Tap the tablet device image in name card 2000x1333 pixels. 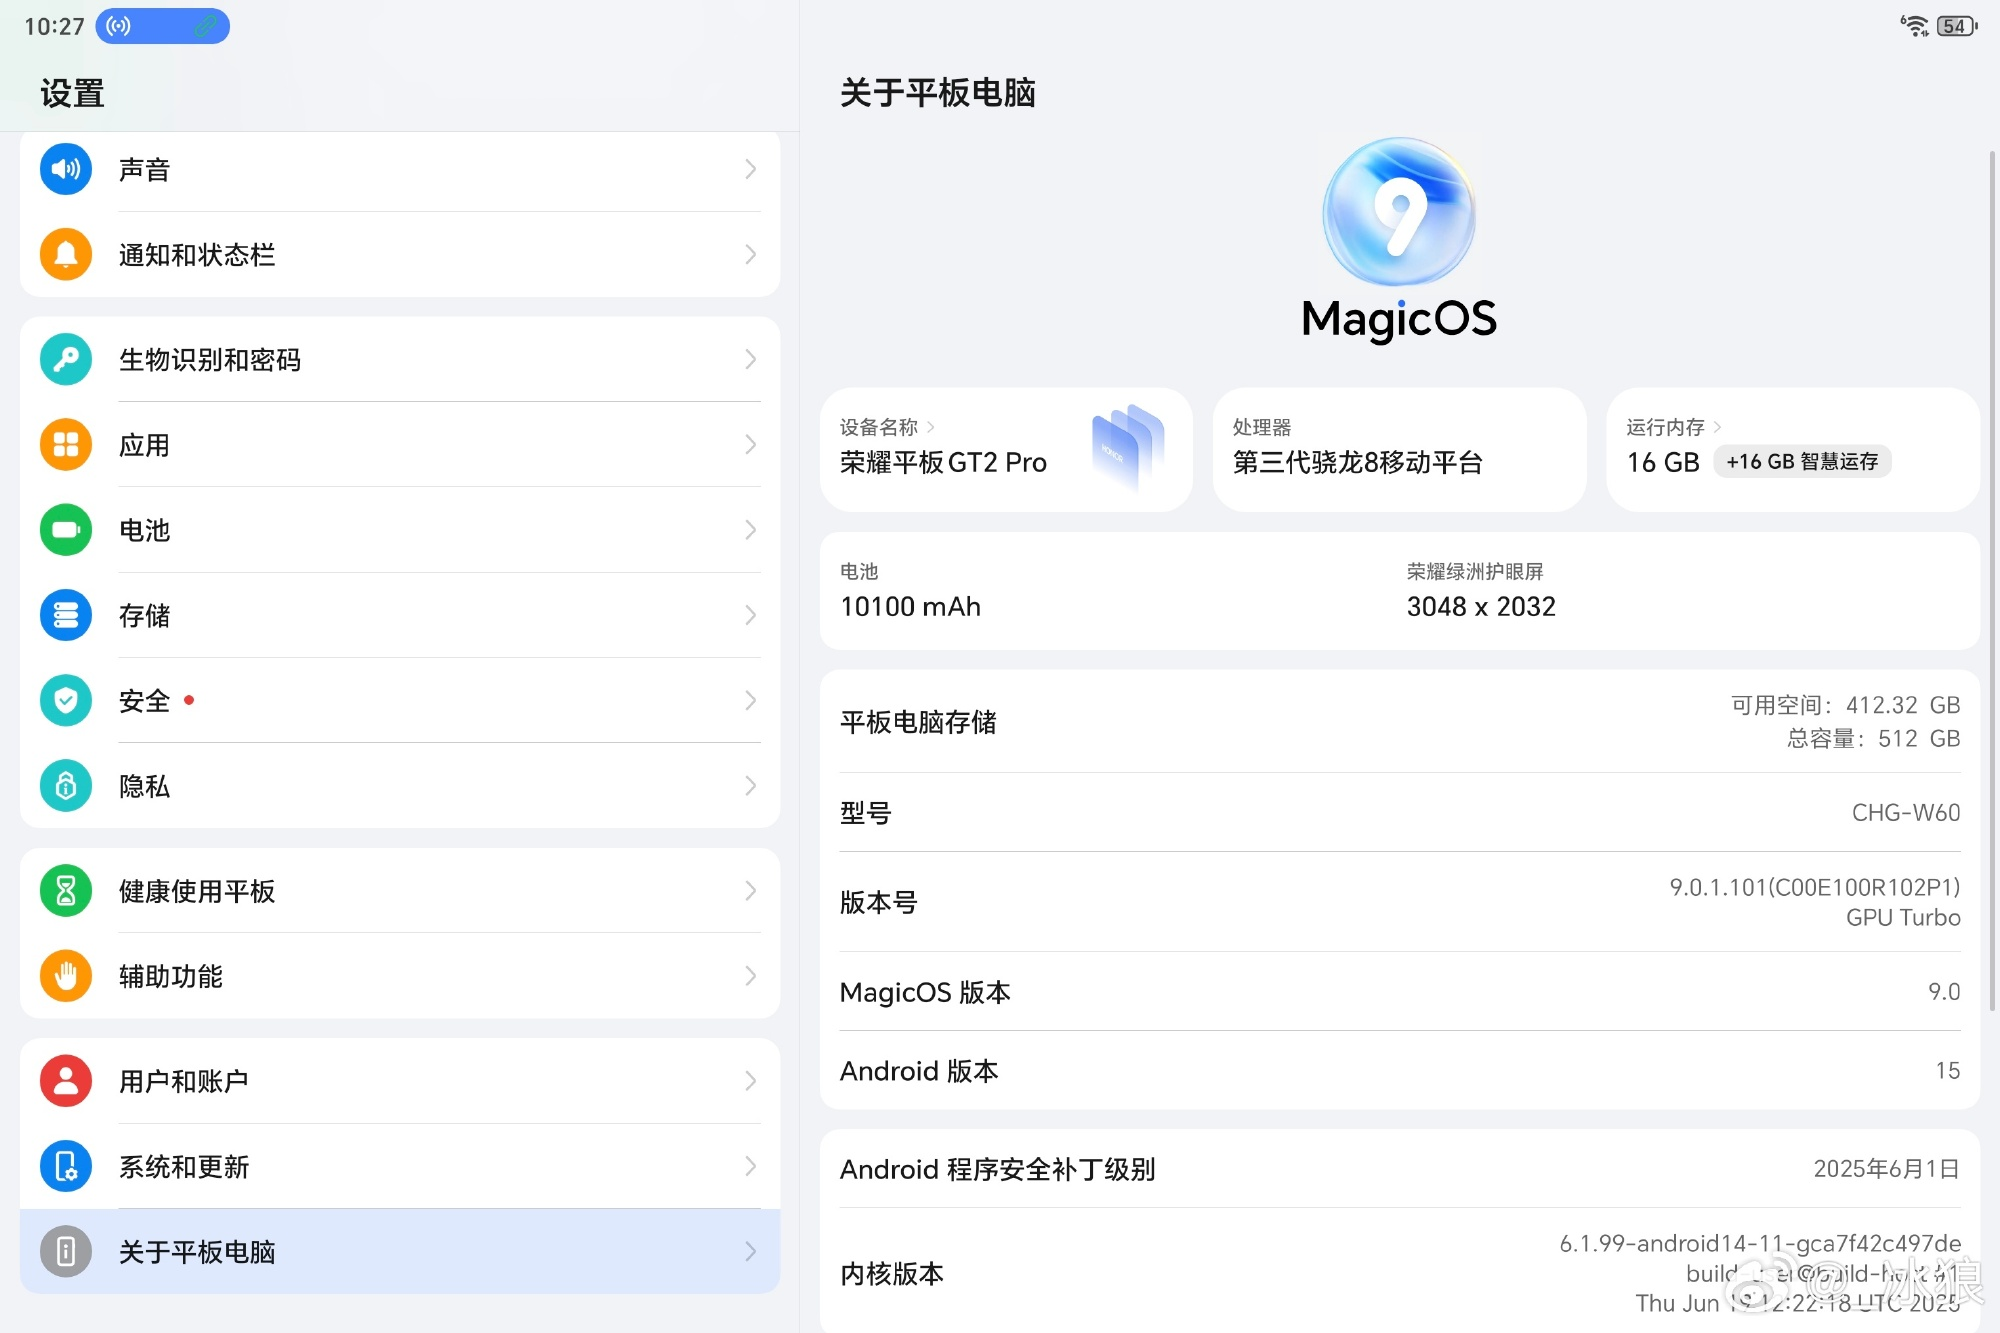[x=1128, y=448]
